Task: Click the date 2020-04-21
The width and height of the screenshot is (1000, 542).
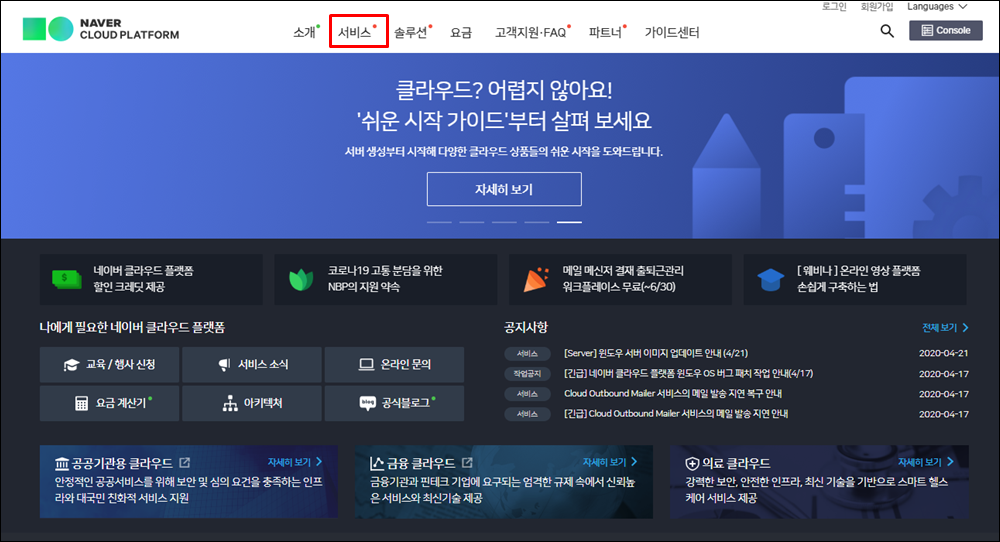Action: [944, 353]
